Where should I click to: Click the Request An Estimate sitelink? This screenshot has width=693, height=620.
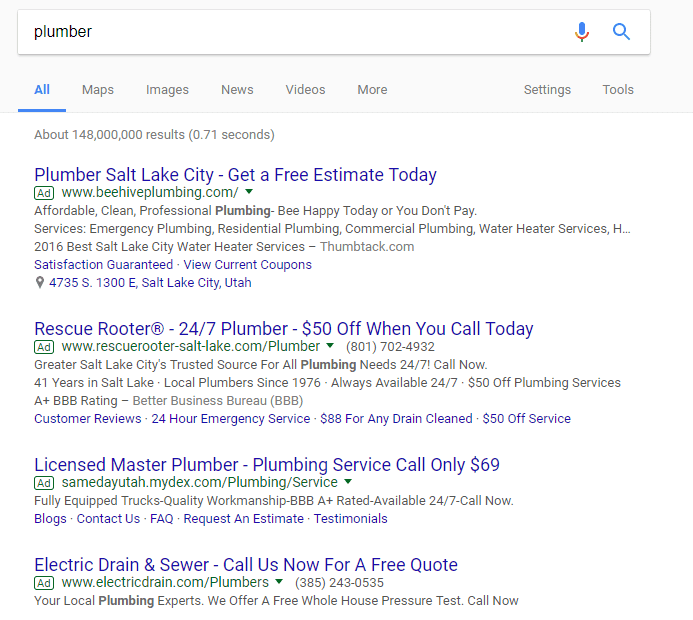tap(244, 519)
